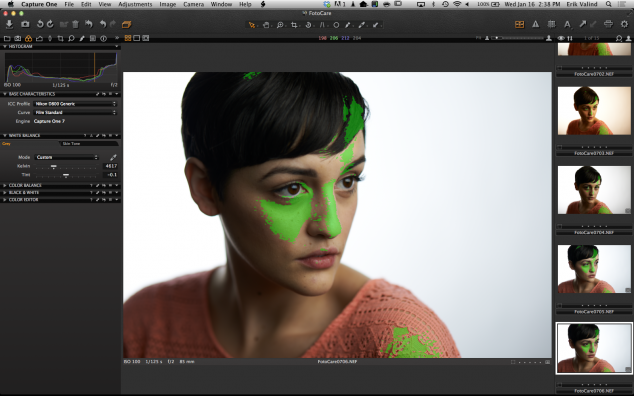
Task: Click the Kelvin value field 4617
Action: click(110, 166)
